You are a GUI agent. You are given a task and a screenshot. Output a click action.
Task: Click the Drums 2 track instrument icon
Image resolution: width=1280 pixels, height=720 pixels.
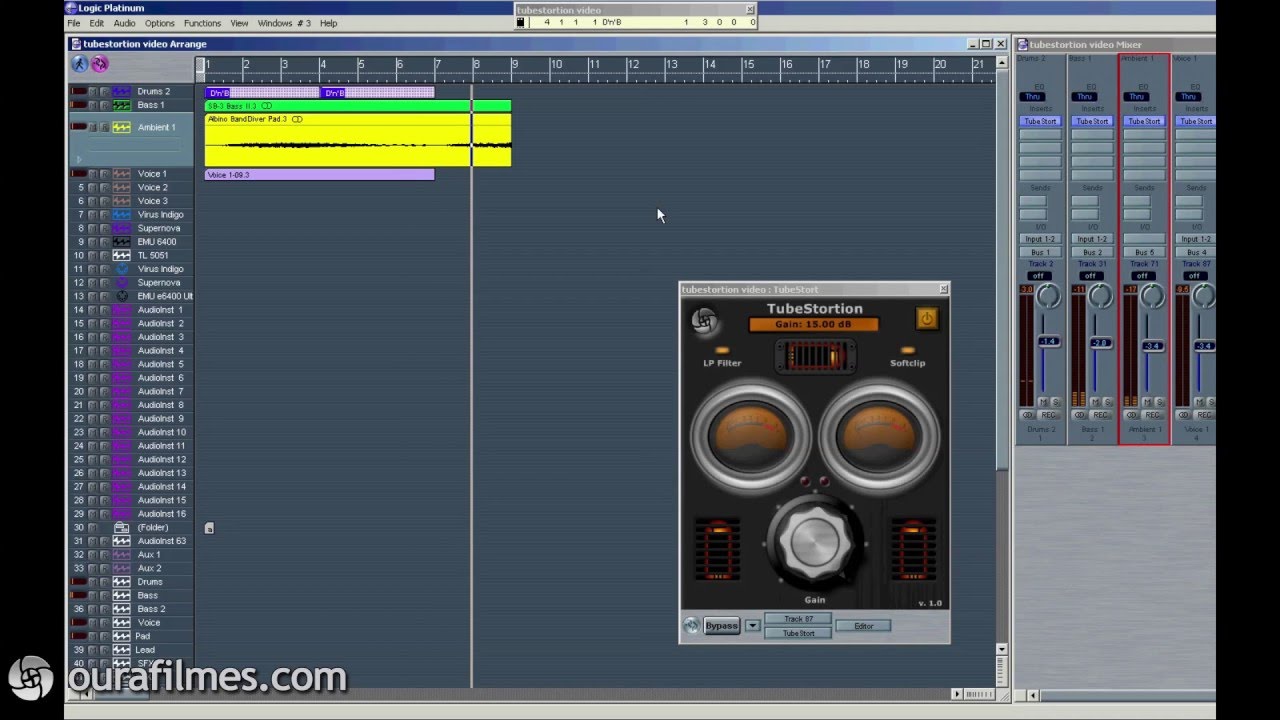(x=121, y=91)
